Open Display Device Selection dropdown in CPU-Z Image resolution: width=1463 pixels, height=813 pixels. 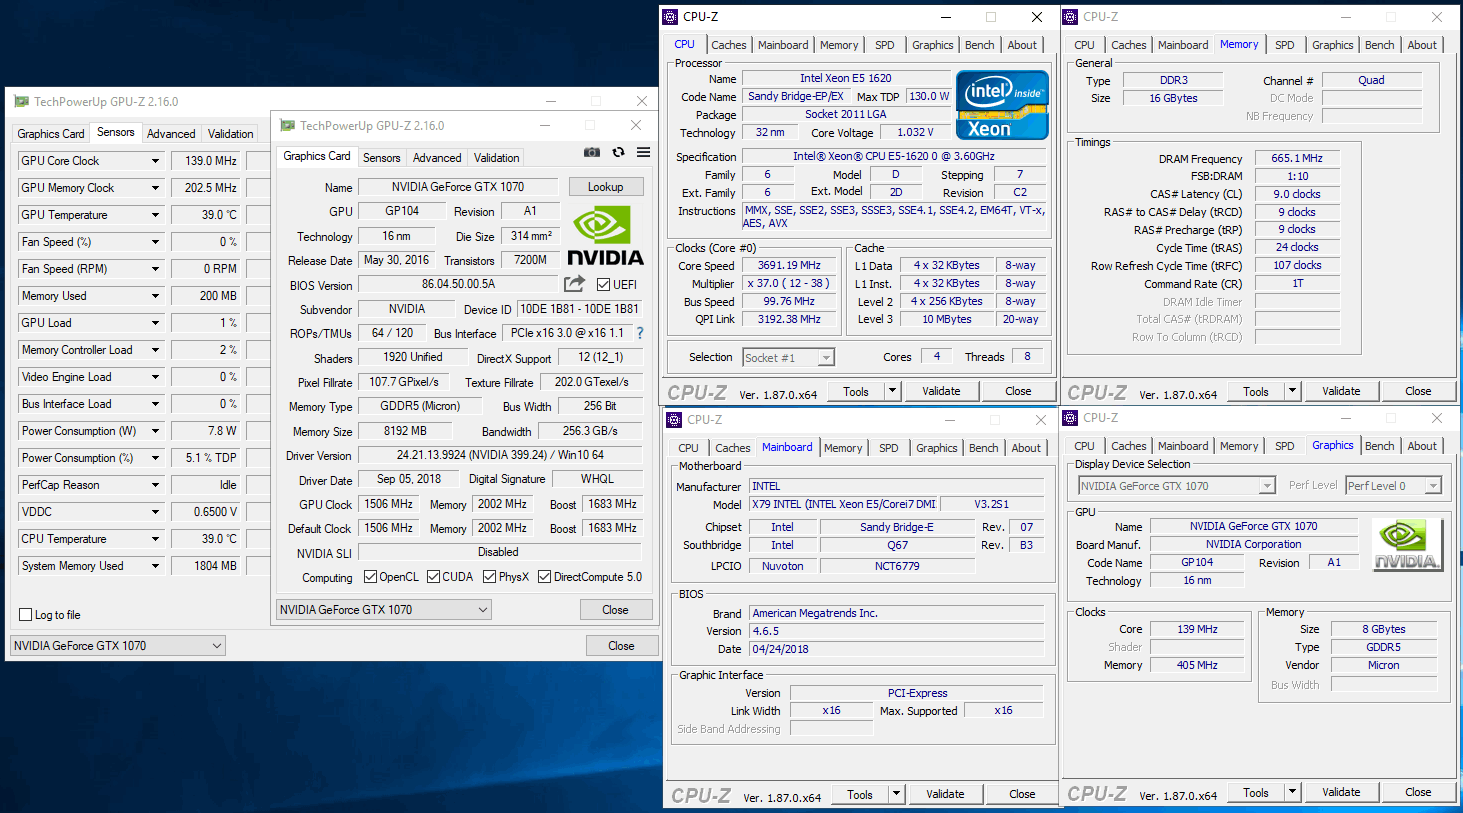(x=1176, y=486)
